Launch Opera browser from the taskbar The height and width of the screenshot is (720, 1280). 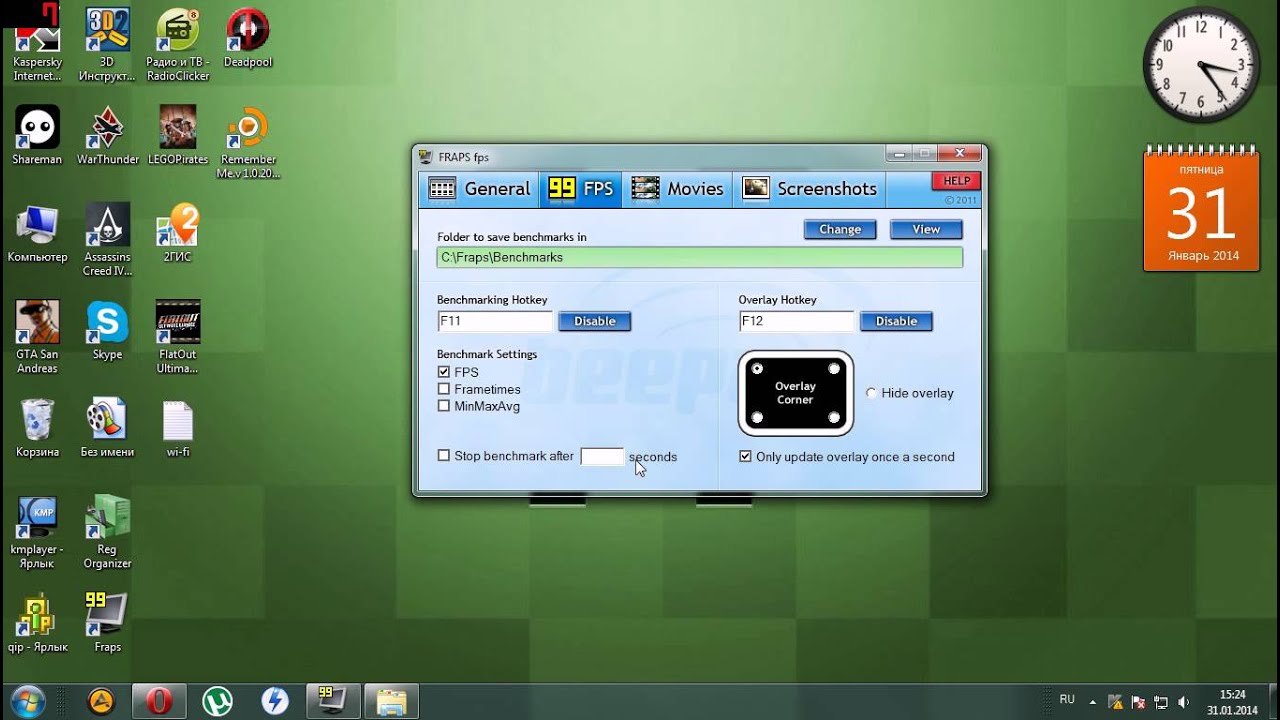pyautogui.click(x=159, y=701)
